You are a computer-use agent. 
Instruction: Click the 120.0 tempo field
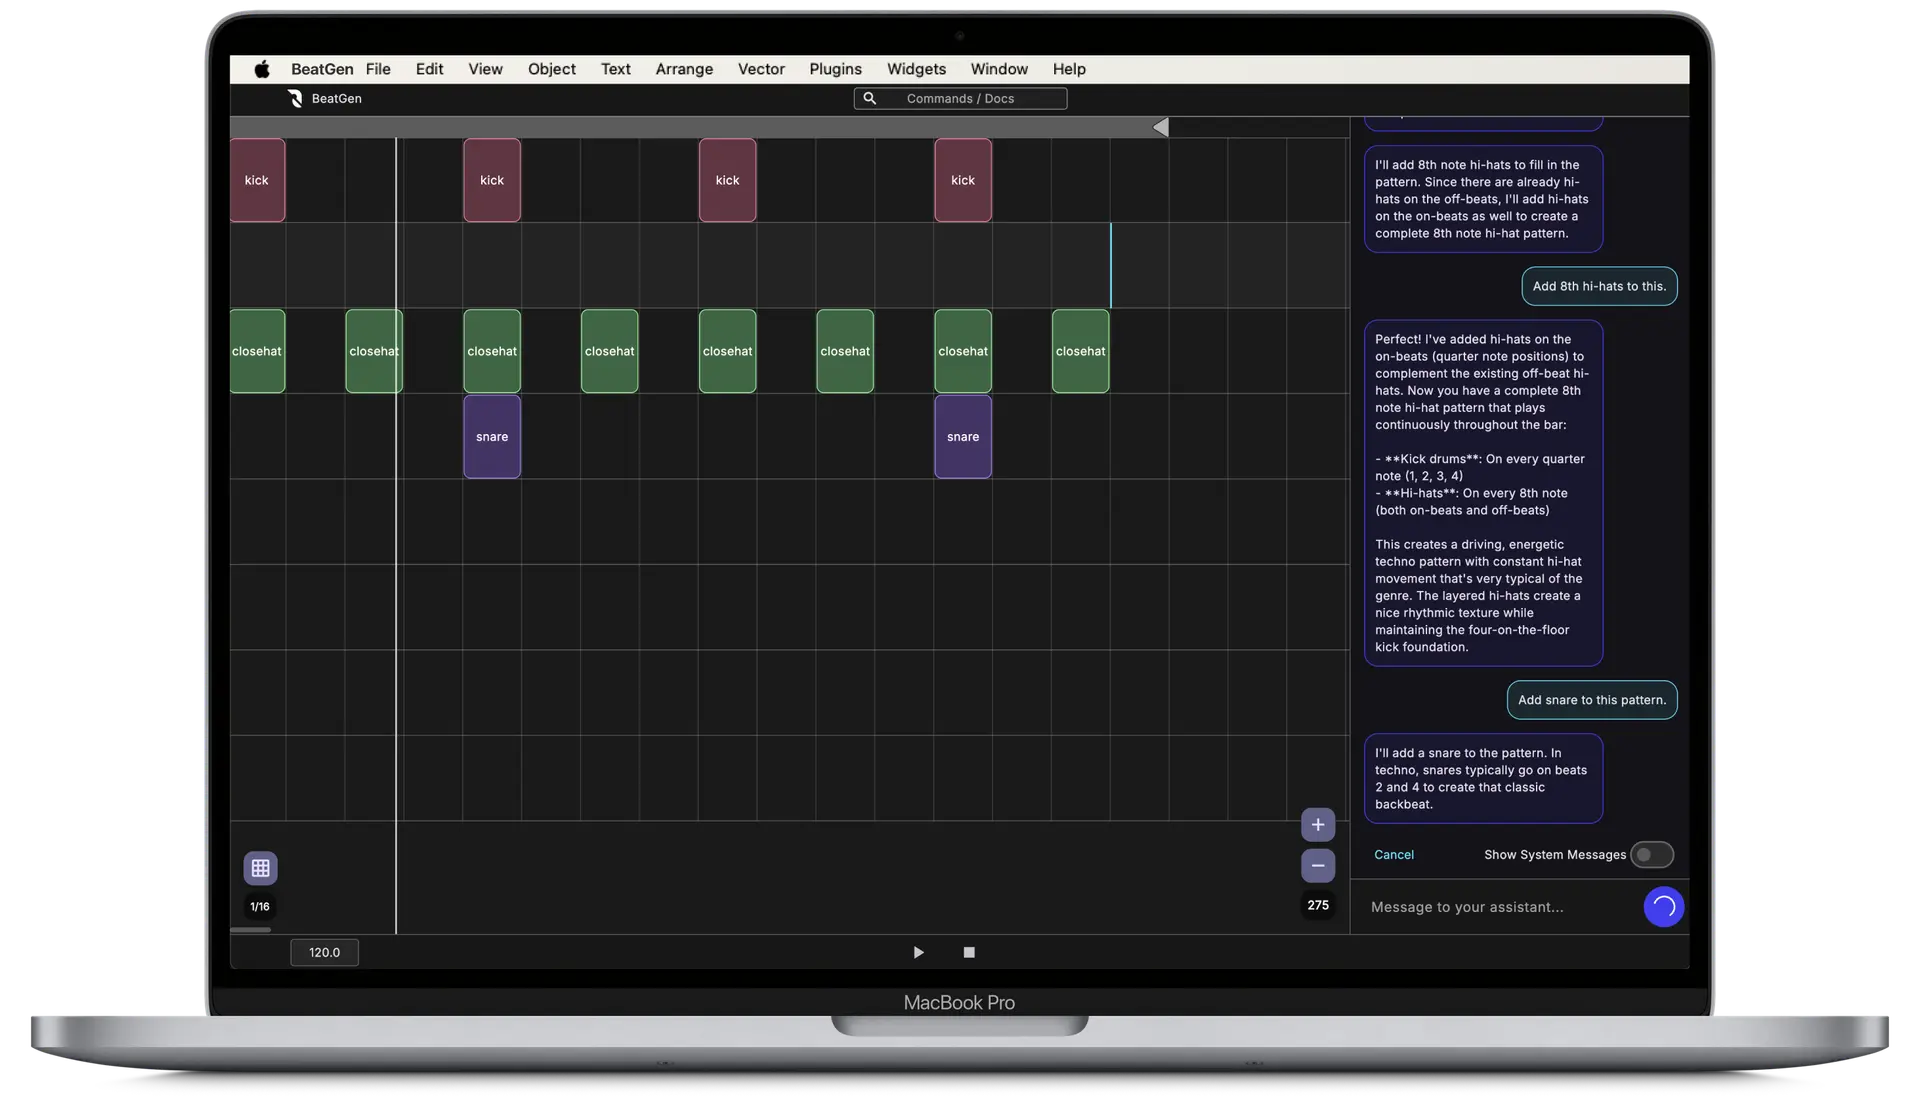tap(324, 952)
